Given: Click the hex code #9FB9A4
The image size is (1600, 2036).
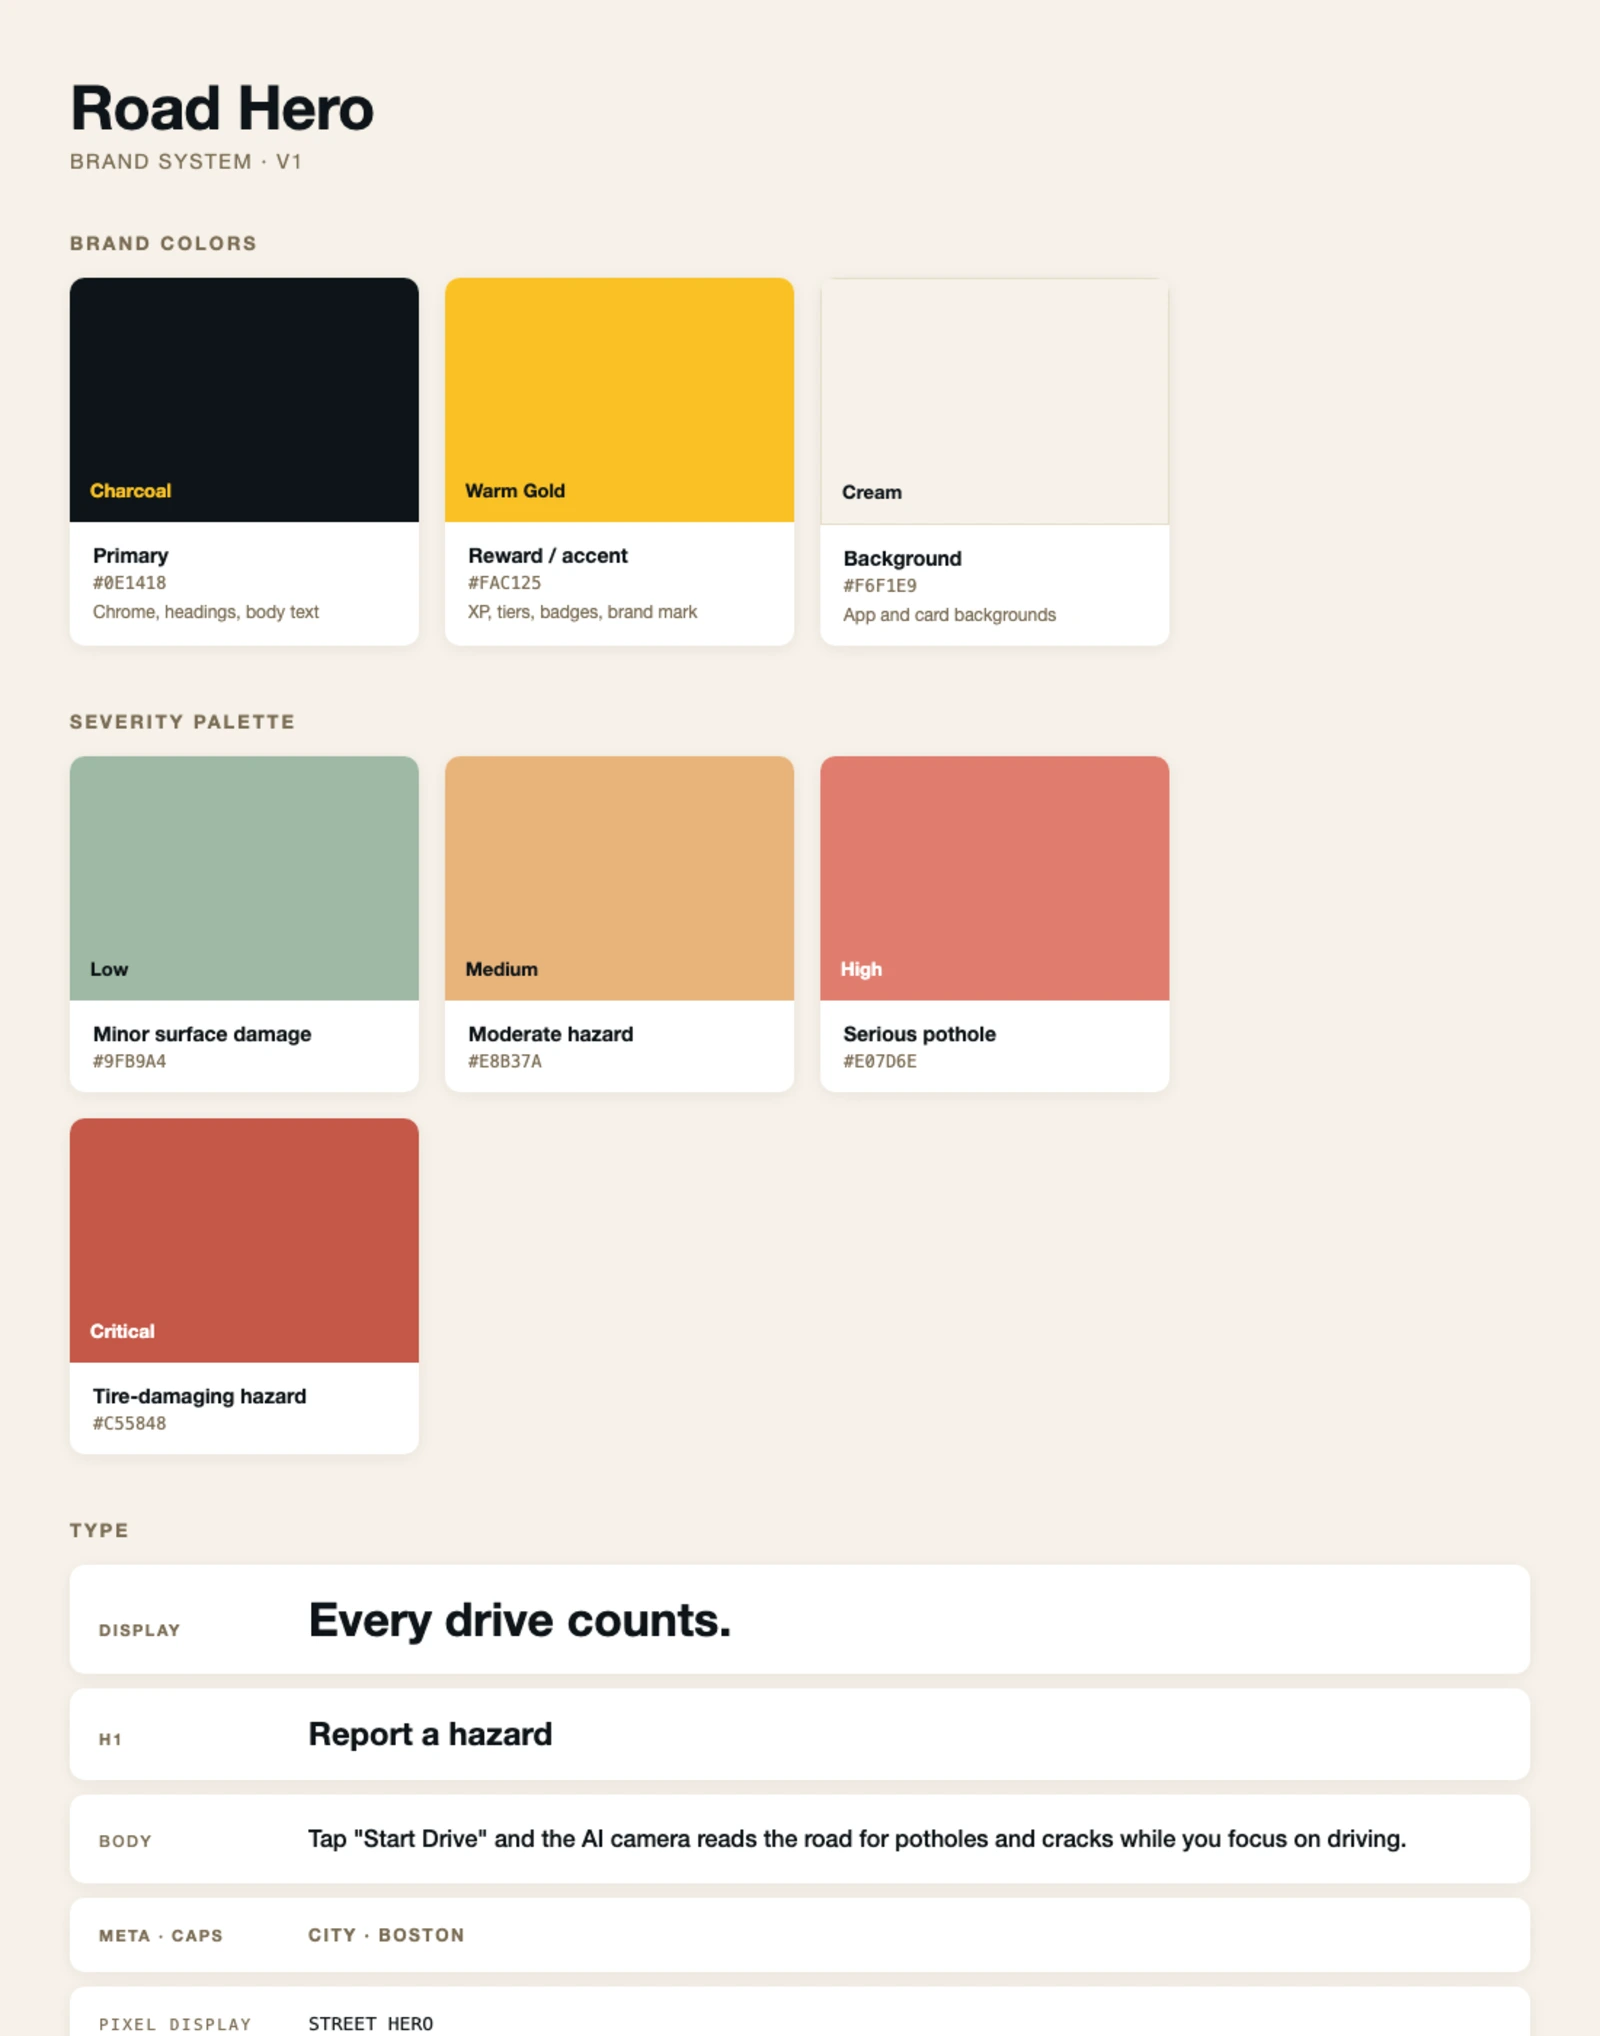Looking at the screenshot, I should coord(130,1061).
